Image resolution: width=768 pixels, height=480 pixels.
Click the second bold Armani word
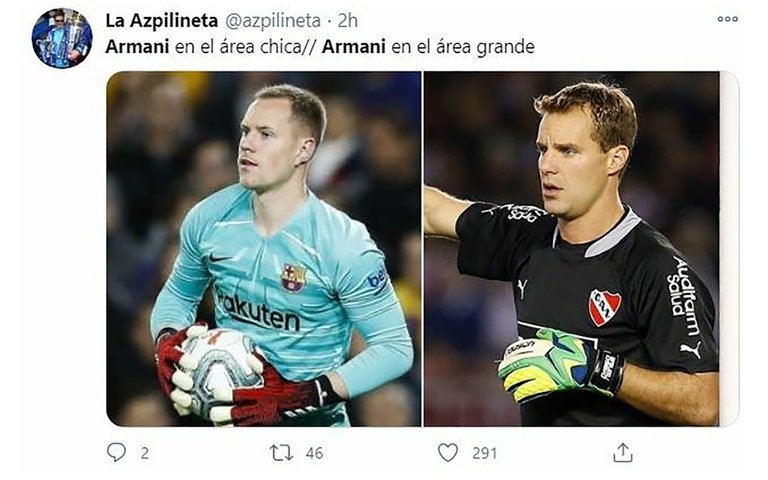click(354, 47)
